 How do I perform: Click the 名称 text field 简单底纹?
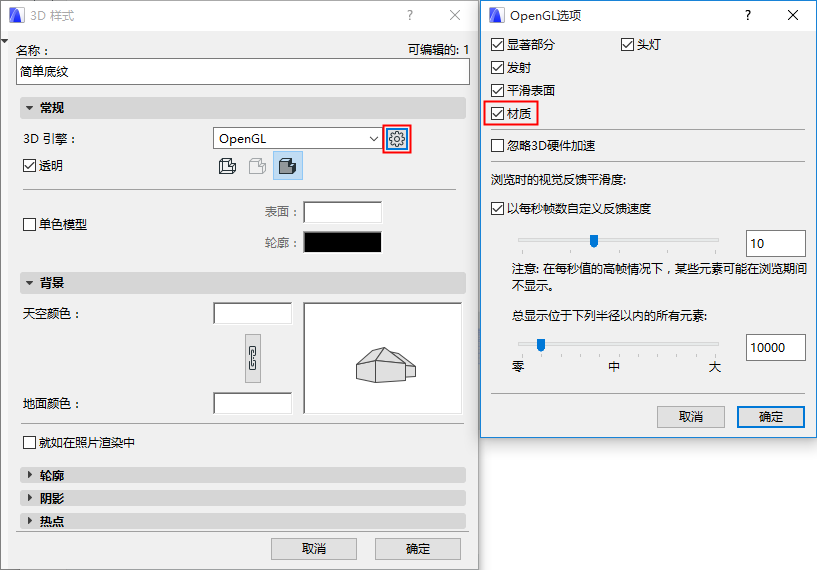243,71
